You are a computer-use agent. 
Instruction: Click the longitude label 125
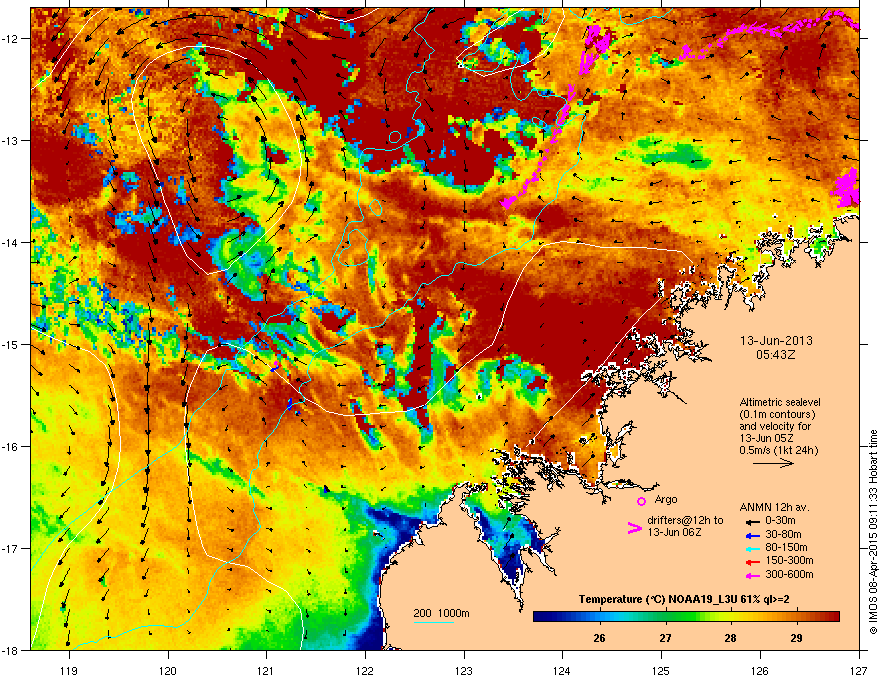click(661, 670)
